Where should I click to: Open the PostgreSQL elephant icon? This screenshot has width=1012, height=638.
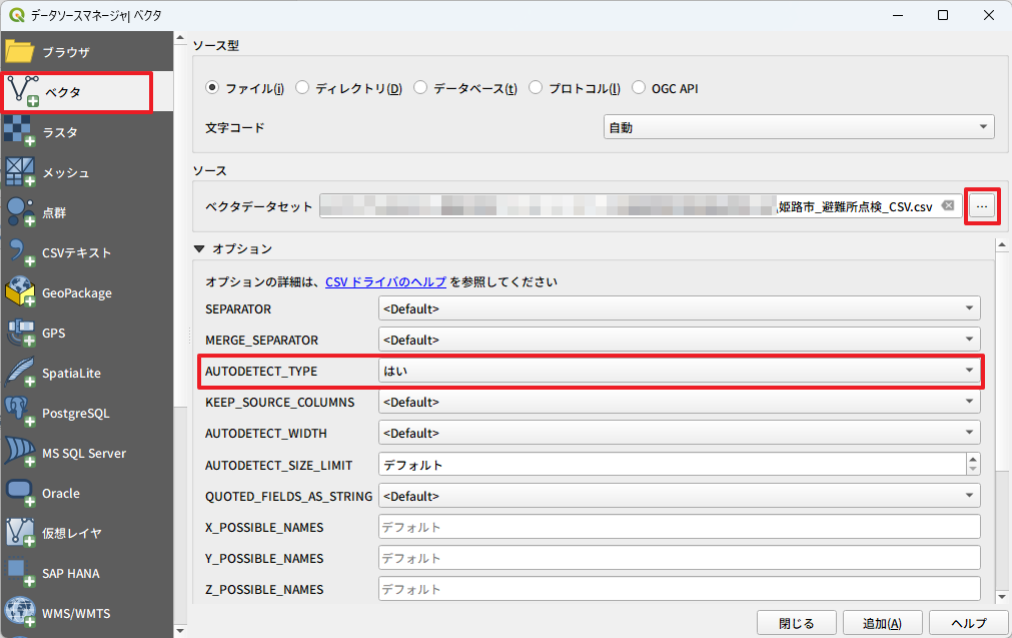20,413
